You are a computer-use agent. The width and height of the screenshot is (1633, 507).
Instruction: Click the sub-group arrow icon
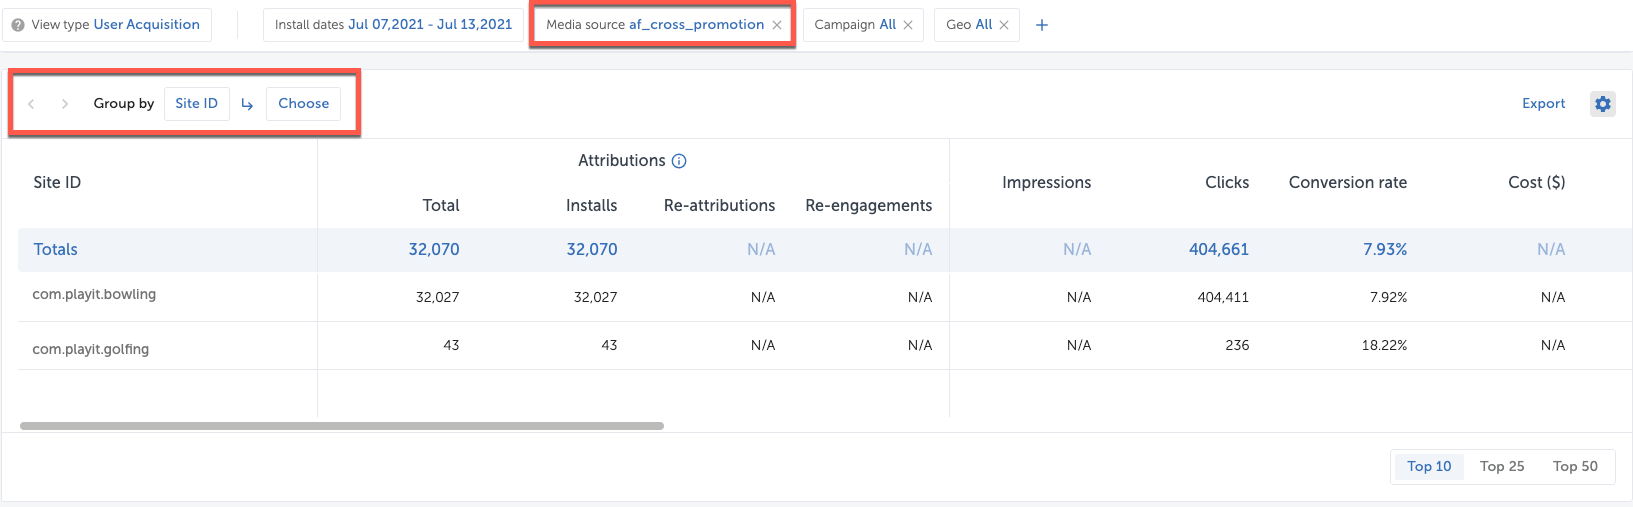[247, 104]
